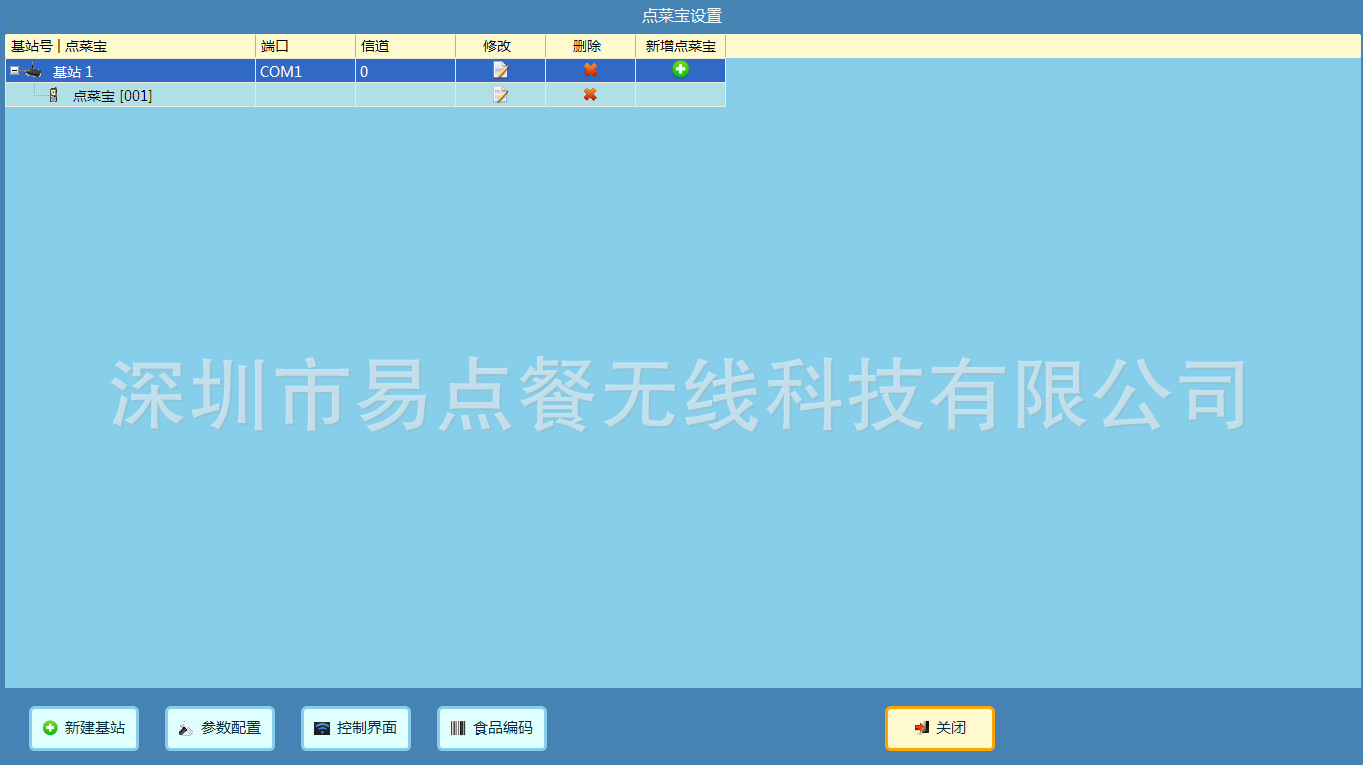The height and width of the screenshot is (765, 1363).
Task: Collapse the 基站 1 tree node
Action: click(14, 71)
